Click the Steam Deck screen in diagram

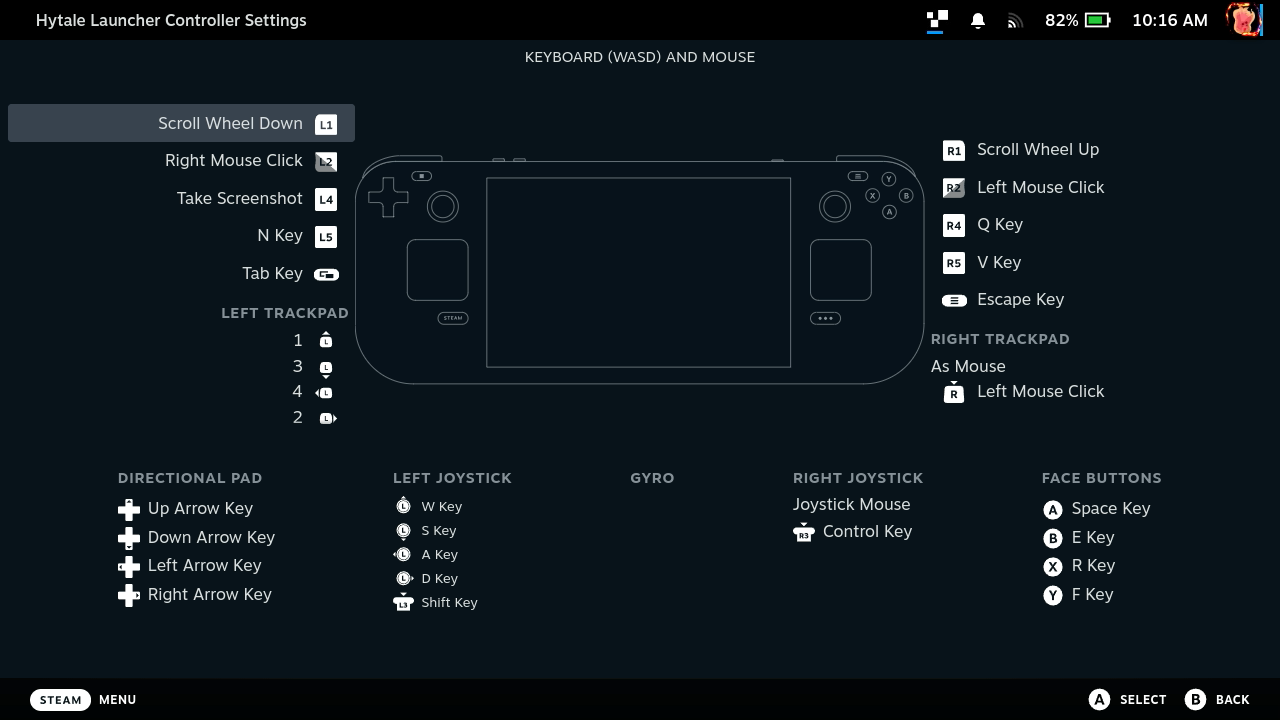(638, 272)
